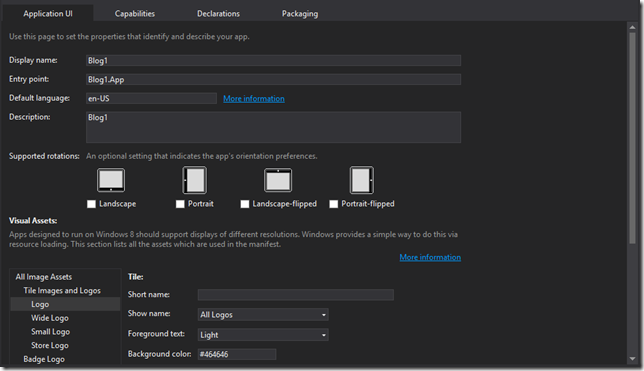
Task: Select Tile Images and Logos node
Action: tap(62, 290)
